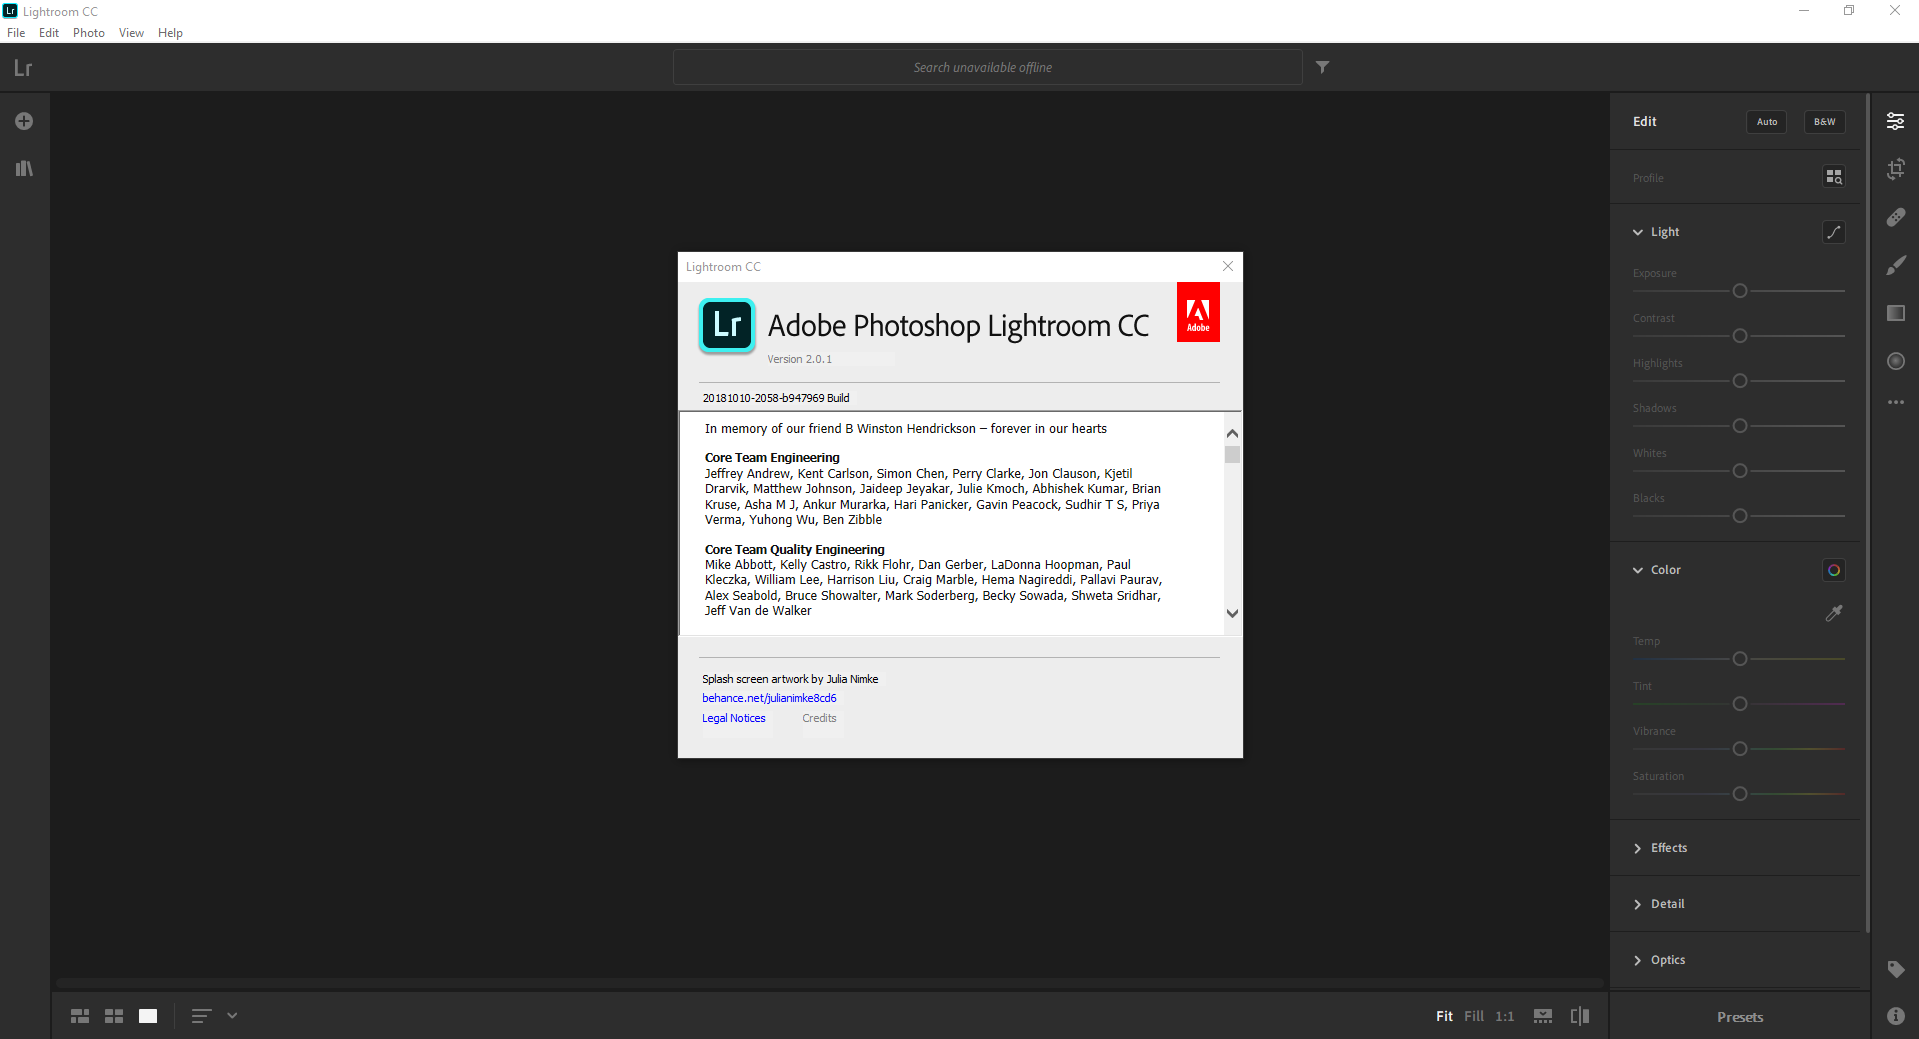Image resolution: width=1919 pixels, height=1039 pixels.
Task: Click the Auto tone button
Action: [1767, 122]
